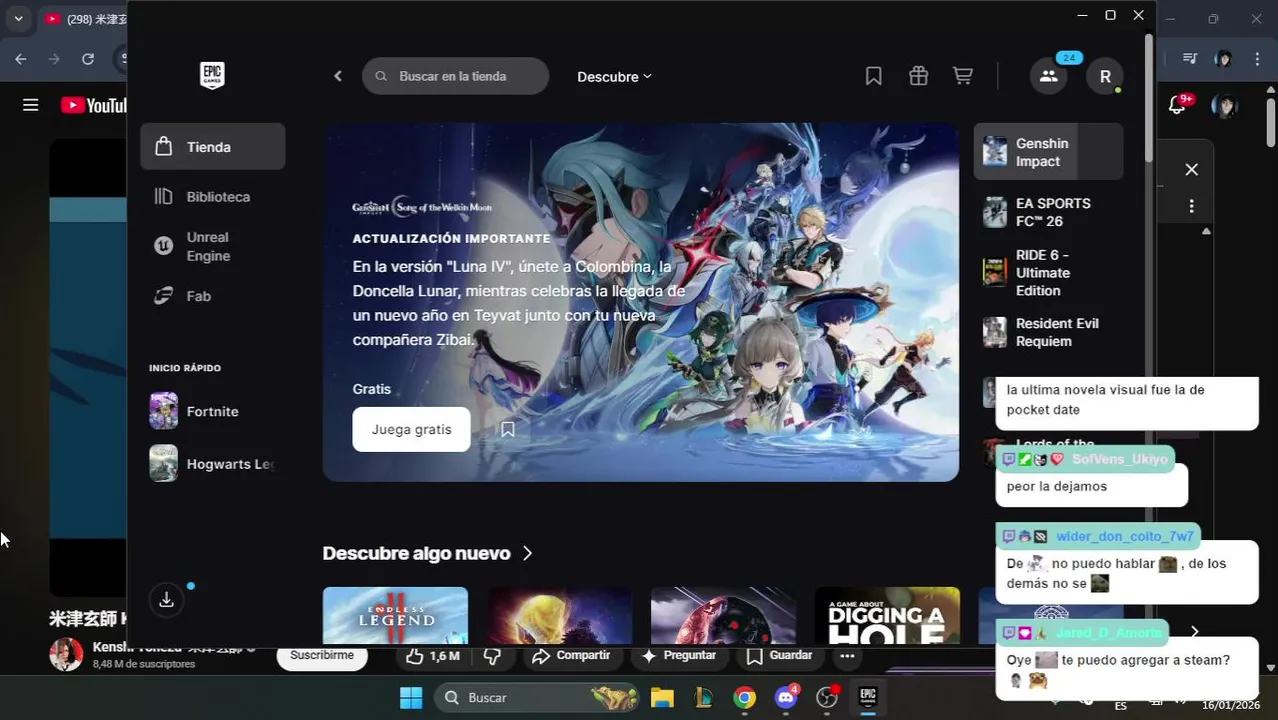Open Descubre algo nuevo section
Image resolution: width=1278 pixels, height=720 pixels.
point(428,553)
